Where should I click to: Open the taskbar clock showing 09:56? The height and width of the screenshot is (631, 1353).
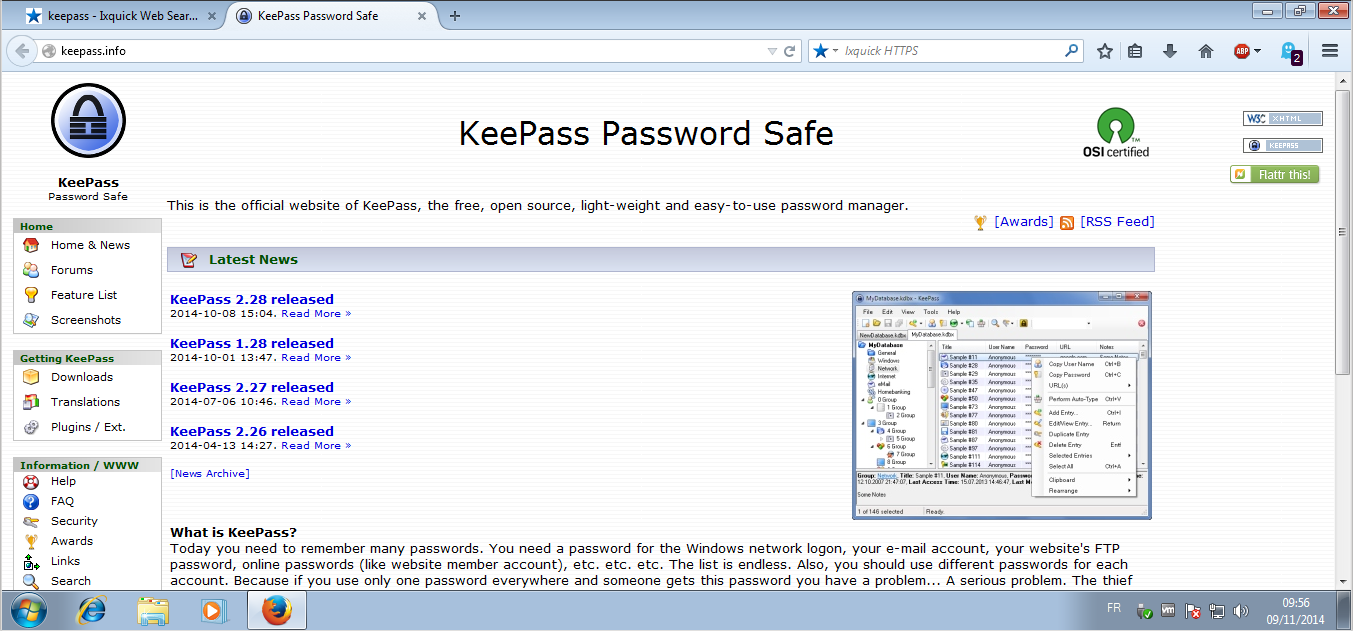click(x=1296, y=611)
